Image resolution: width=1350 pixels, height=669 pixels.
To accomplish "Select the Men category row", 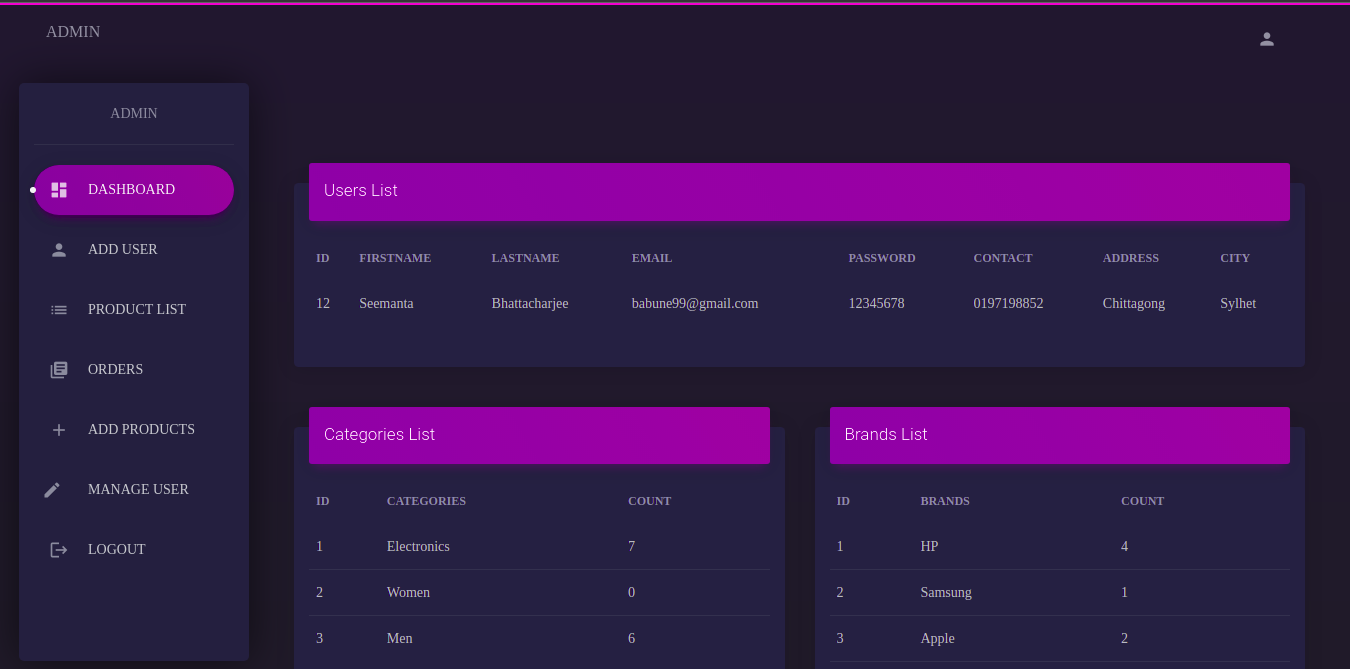I will [539, 639].
